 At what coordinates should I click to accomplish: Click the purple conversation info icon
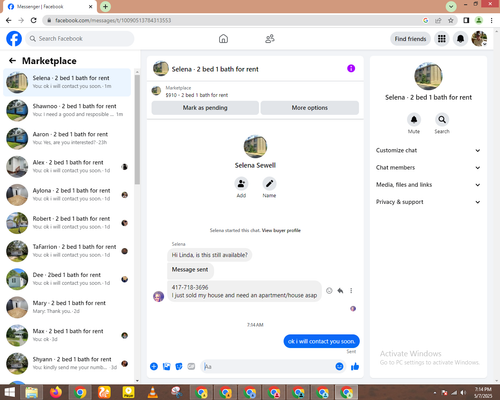(x=351, y=69)
